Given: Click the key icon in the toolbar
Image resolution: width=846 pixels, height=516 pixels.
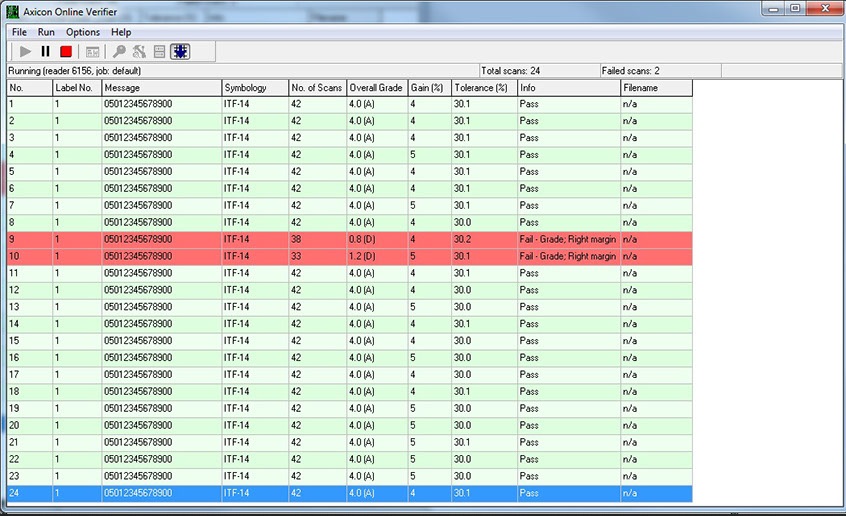Looking at the screenshot, I should tap(119, 52).
